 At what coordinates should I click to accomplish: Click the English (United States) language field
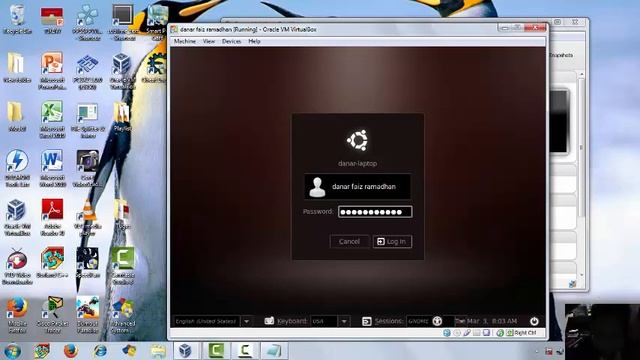207,321
